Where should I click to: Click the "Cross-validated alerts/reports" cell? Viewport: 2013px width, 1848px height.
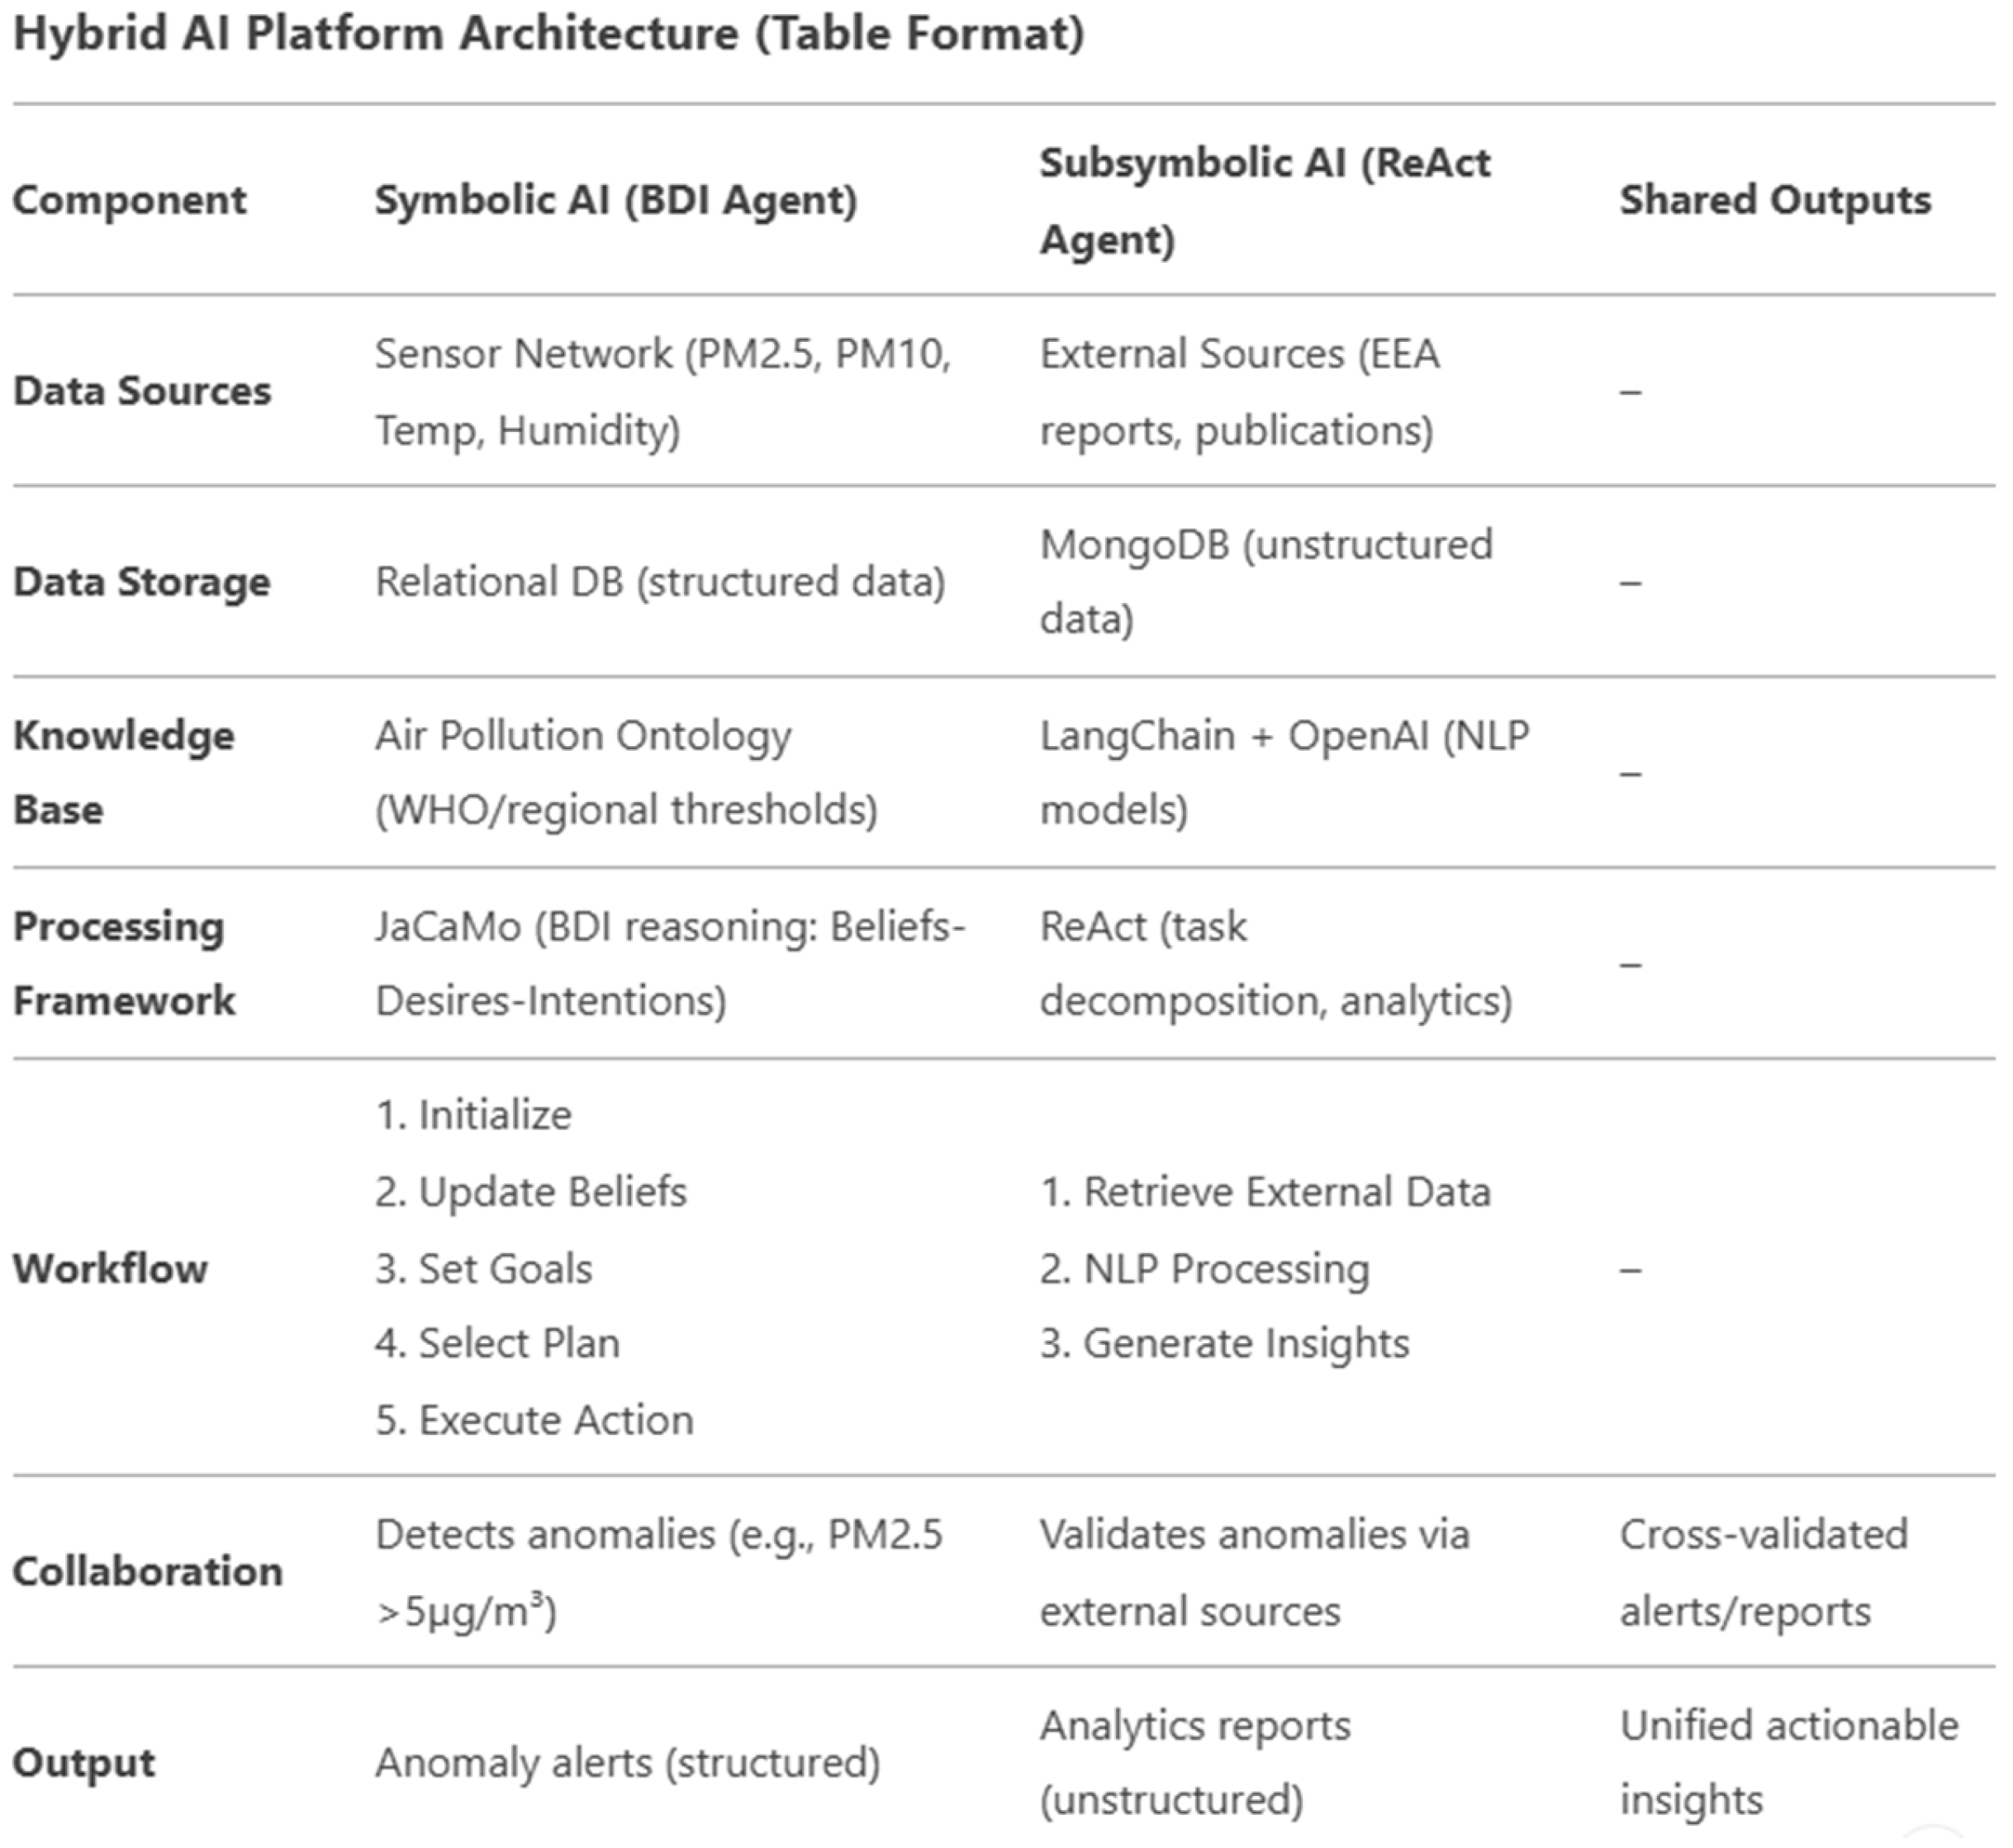click(x=1764, y=1573)
